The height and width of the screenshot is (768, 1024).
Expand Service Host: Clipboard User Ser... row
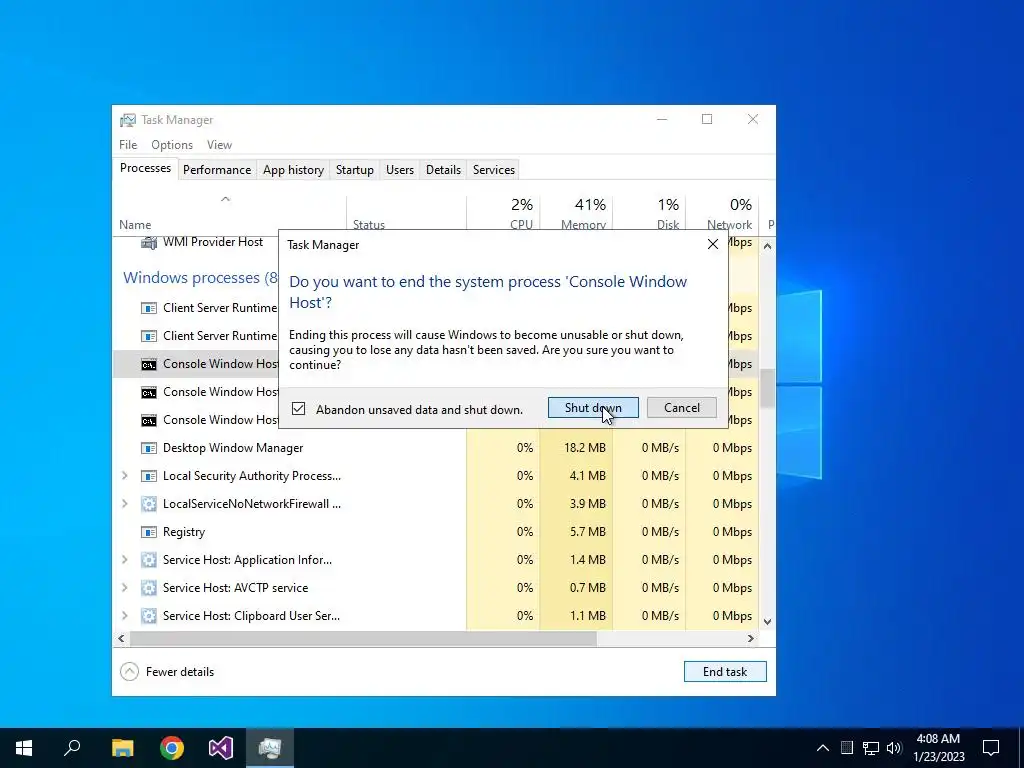tap(125, 616)
